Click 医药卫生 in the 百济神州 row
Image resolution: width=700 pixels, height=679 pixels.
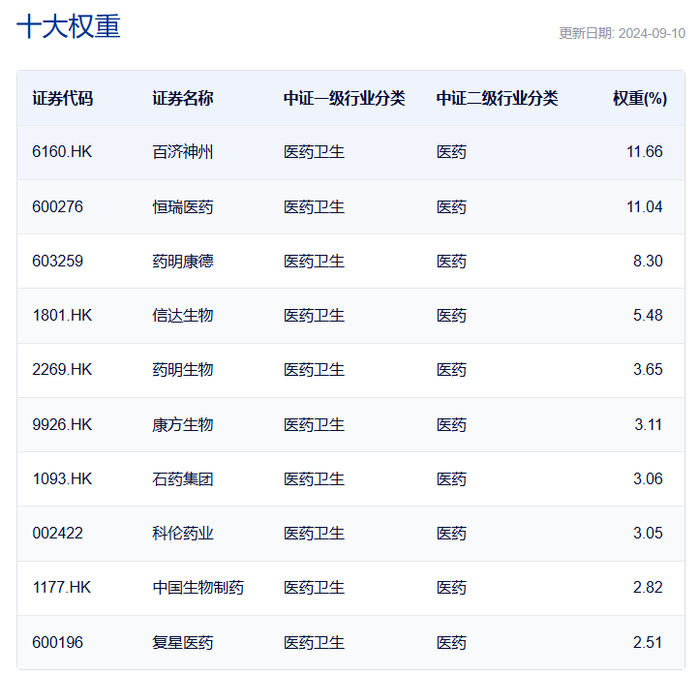click(x=314, y=152)
